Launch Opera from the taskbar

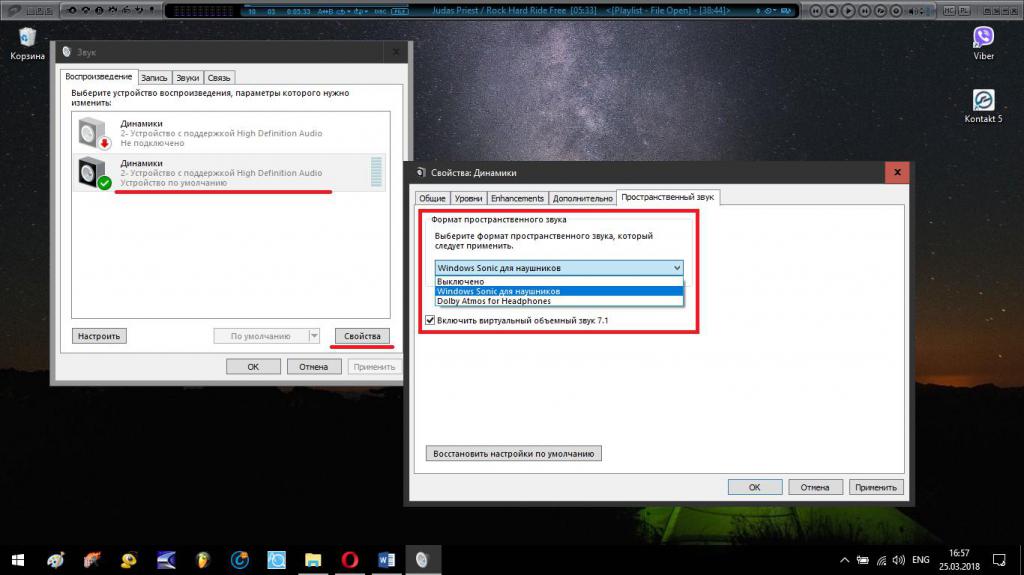349,560
